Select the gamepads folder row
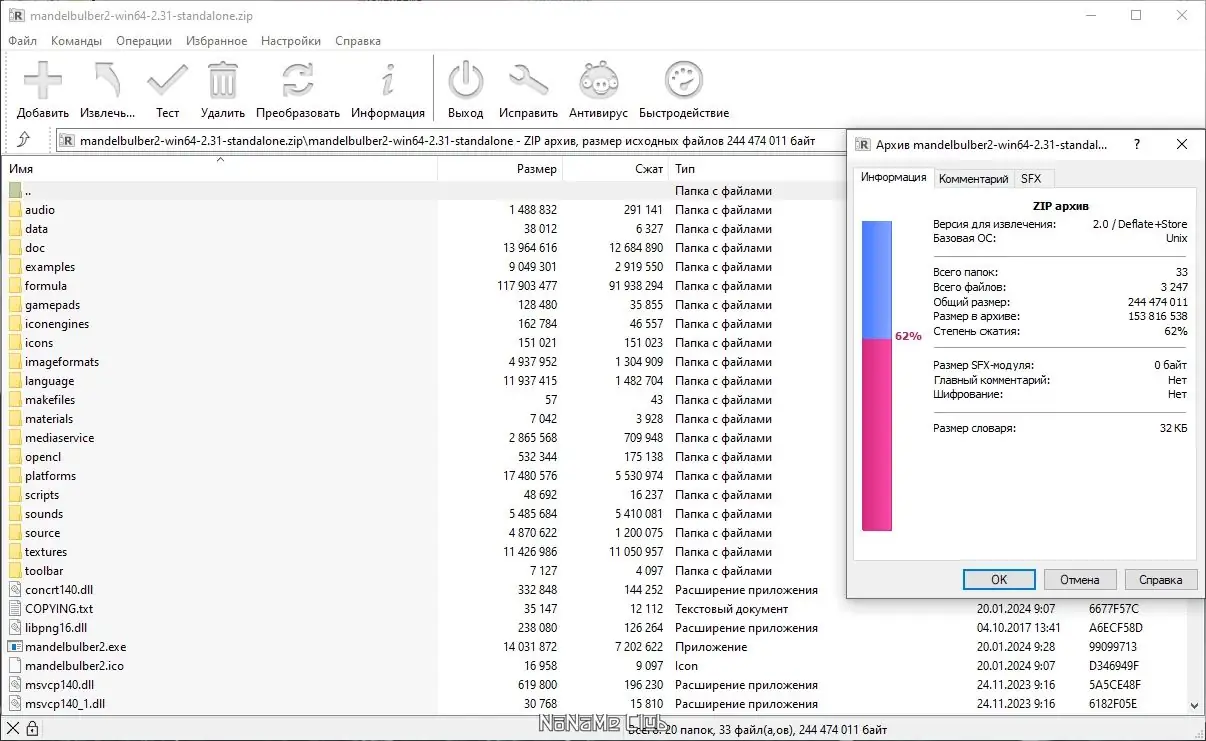1206x741 pixels. tap(425, 305)
